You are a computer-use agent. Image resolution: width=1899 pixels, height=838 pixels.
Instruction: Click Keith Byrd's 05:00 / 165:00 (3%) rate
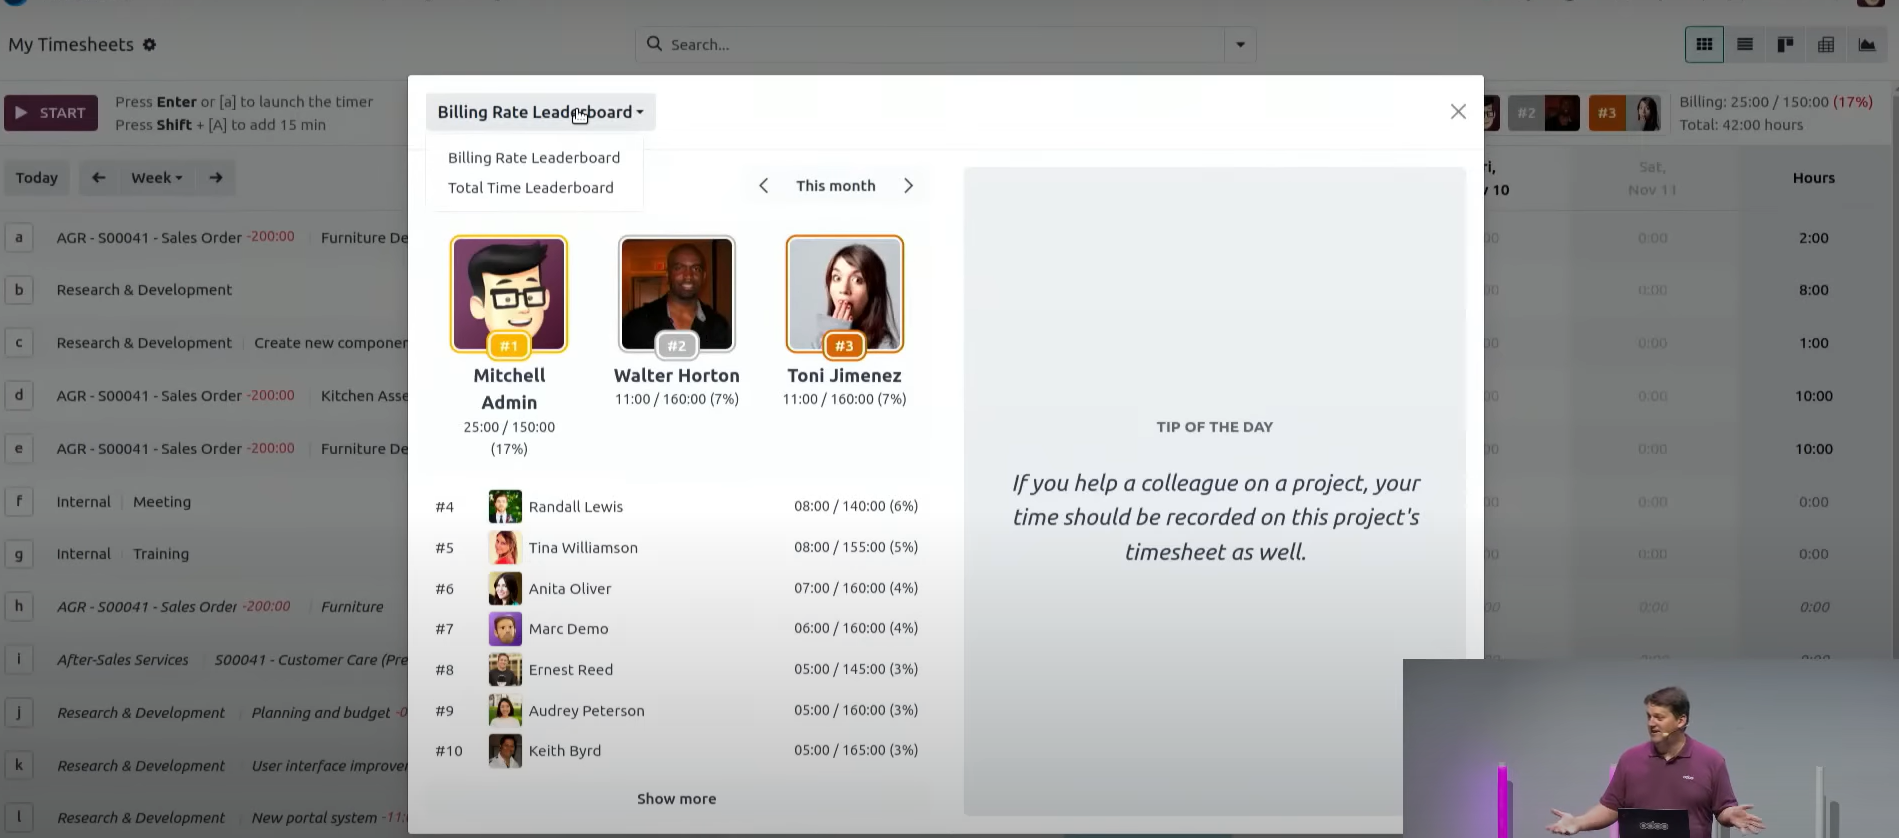coord(856,750)
